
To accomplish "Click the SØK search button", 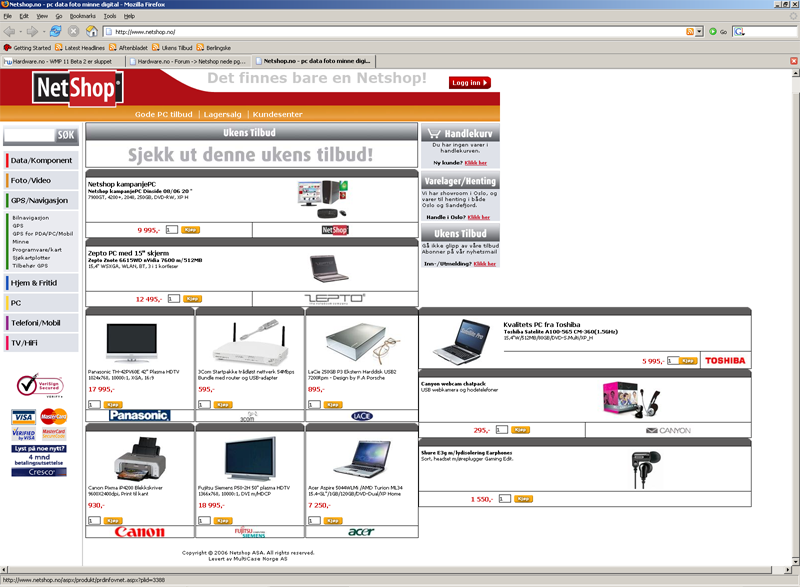I will point(66,135).
